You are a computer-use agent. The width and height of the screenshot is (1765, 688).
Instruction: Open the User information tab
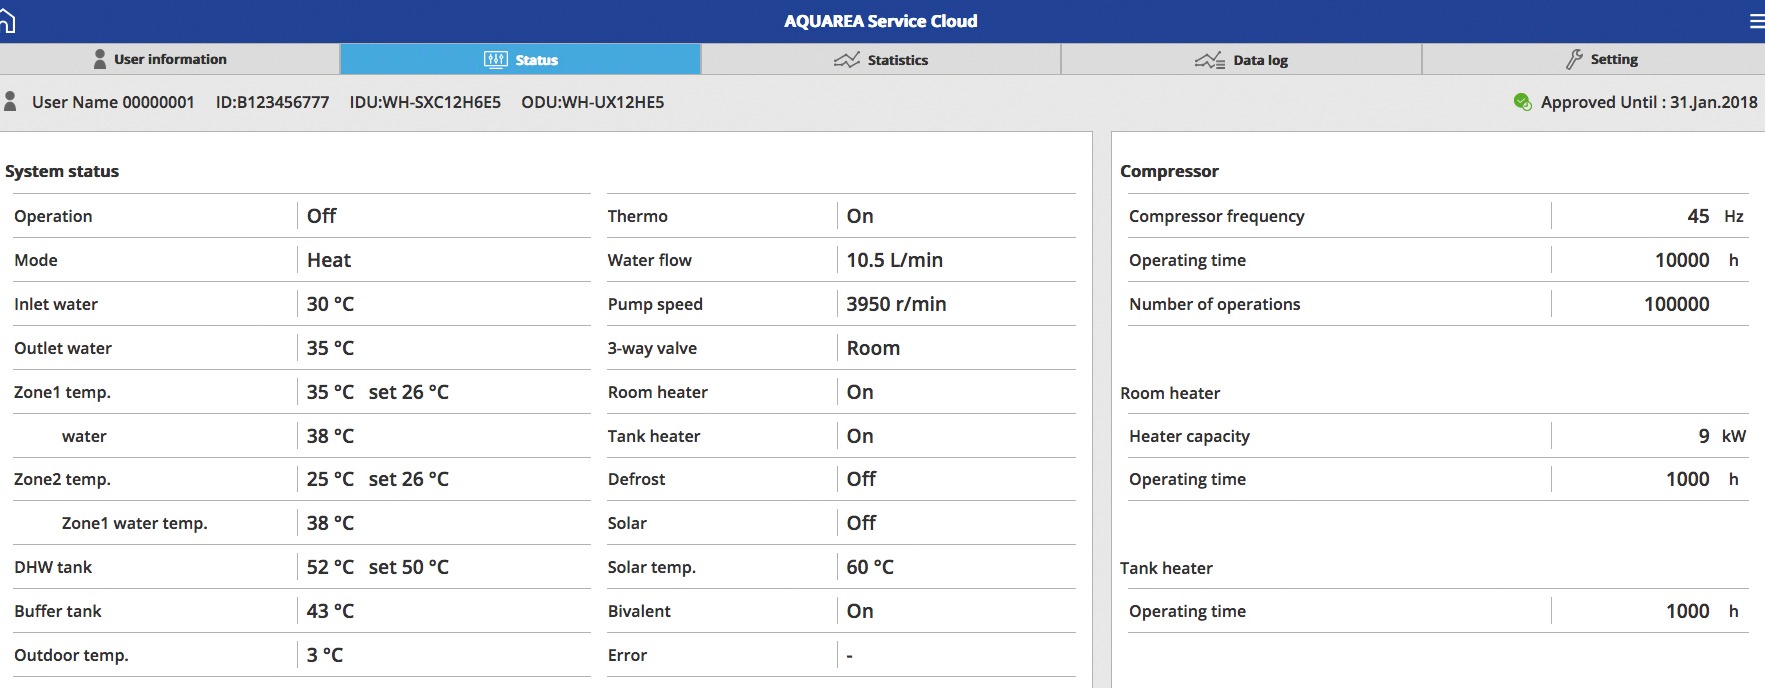(169, 59)
